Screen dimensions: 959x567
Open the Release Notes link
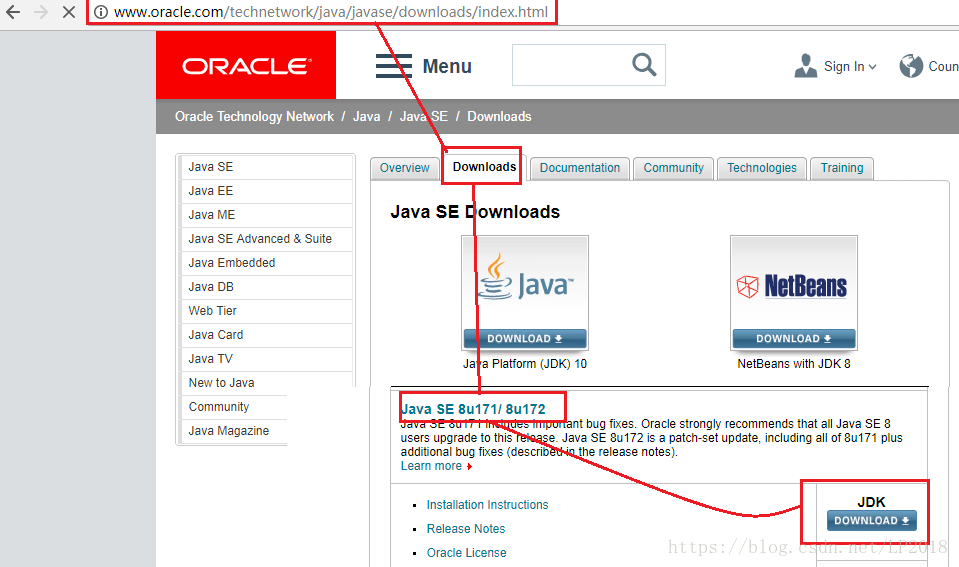pyautogui.click(x=466, y=528)
